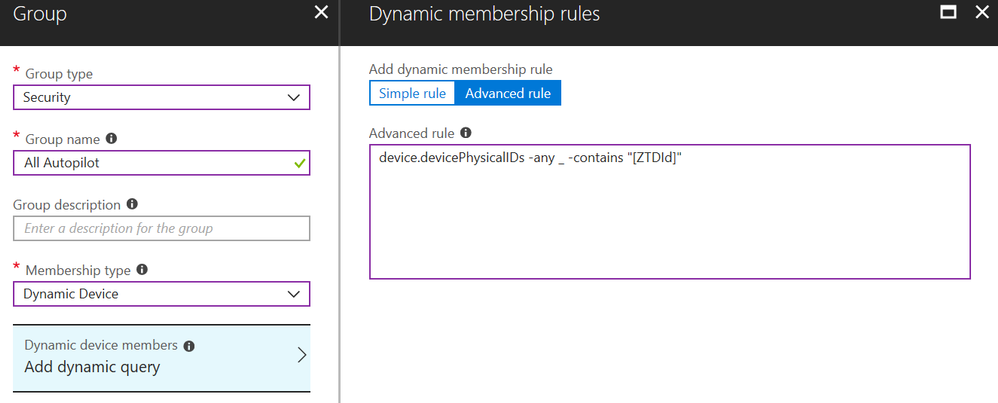
Task: Close the Group blade
Action: (x=321, y=13)
